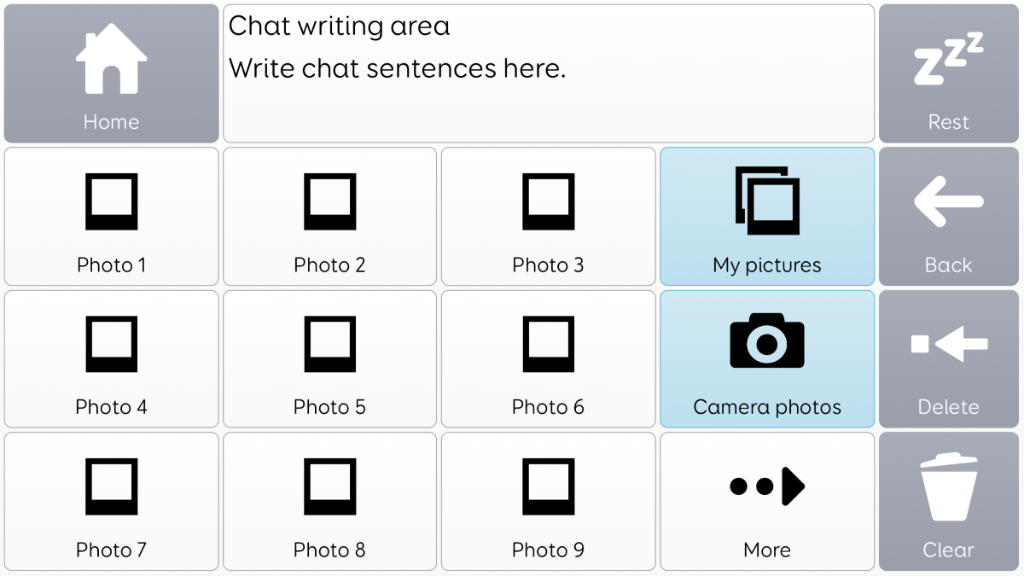The width and height of the screenshot is (1024, 576).
Task: Choose Photo 6 thumbnail
Action: point(548,359)
